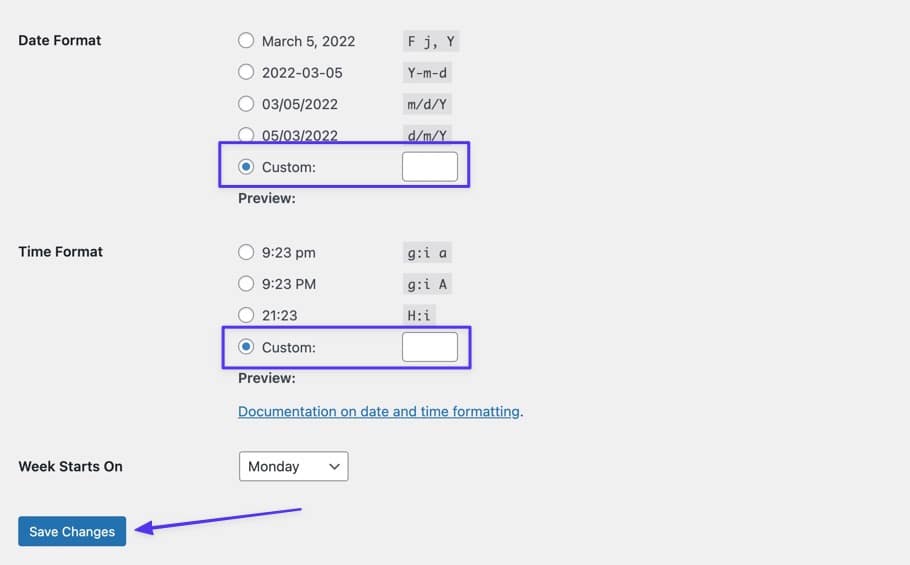
Task: Click the "g:i a" lowercase format code
Action: pyautogui.click(x=426, y=252)
